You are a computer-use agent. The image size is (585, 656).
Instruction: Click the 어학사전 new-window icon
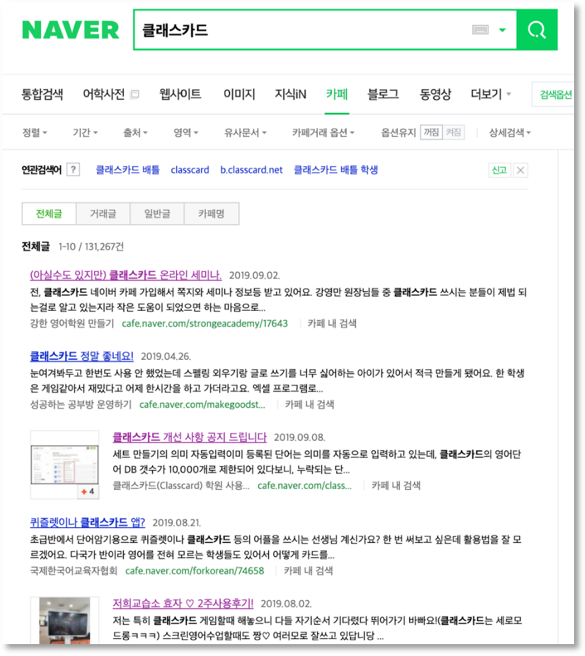point(135,94)
